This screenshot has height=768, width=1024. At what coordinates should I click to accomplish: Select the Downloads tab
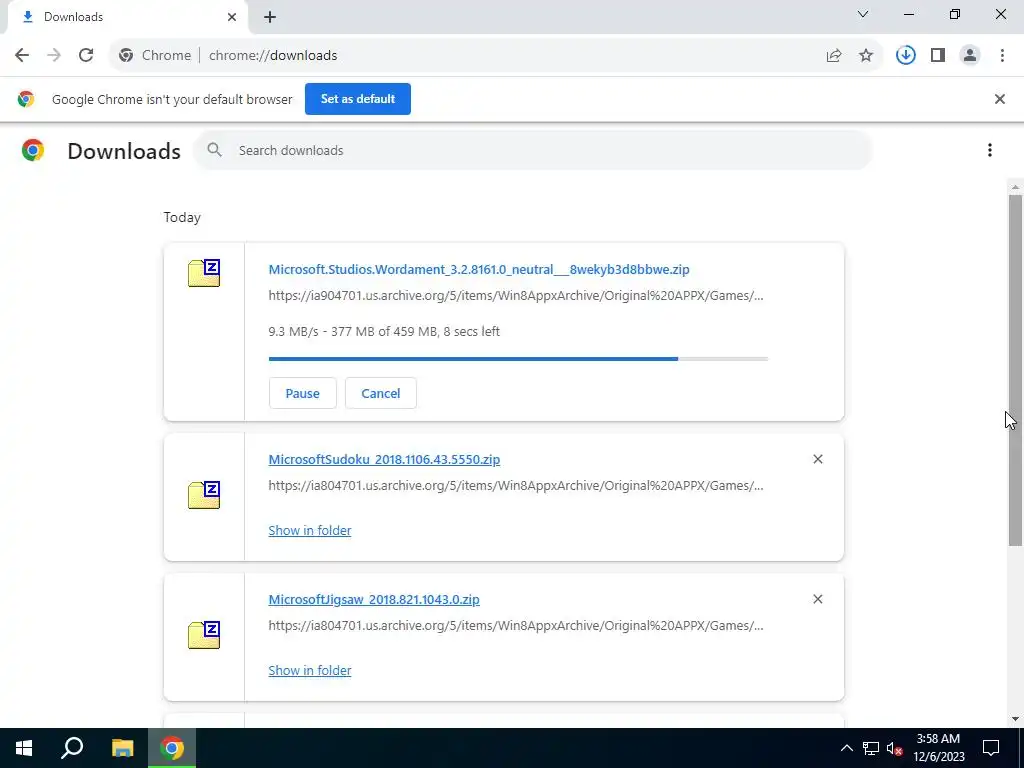pyautogui.click(x=127, y=17)
